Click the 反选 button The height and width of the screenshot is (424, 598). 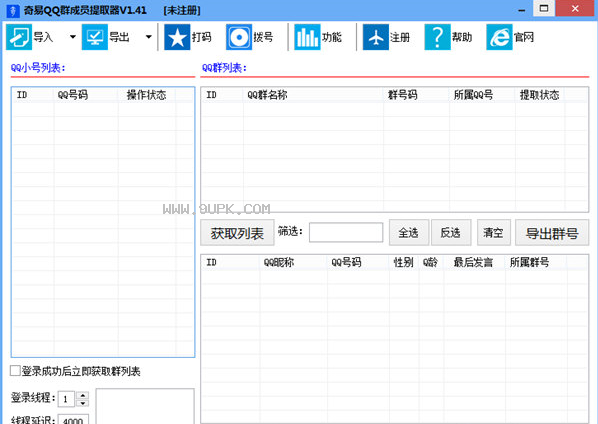[451, 232]
